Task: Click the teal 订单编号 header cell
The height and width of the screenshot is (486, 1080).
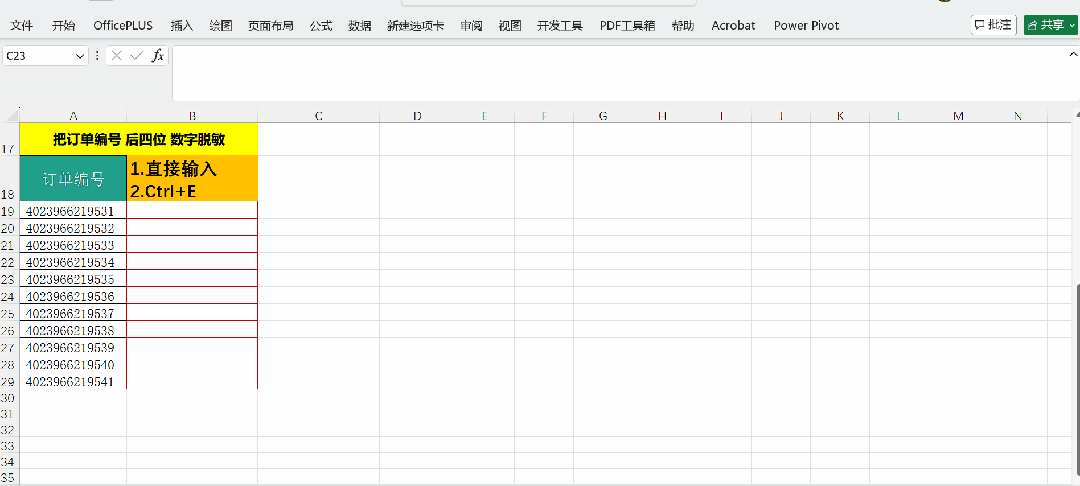Action: point(73,178)
